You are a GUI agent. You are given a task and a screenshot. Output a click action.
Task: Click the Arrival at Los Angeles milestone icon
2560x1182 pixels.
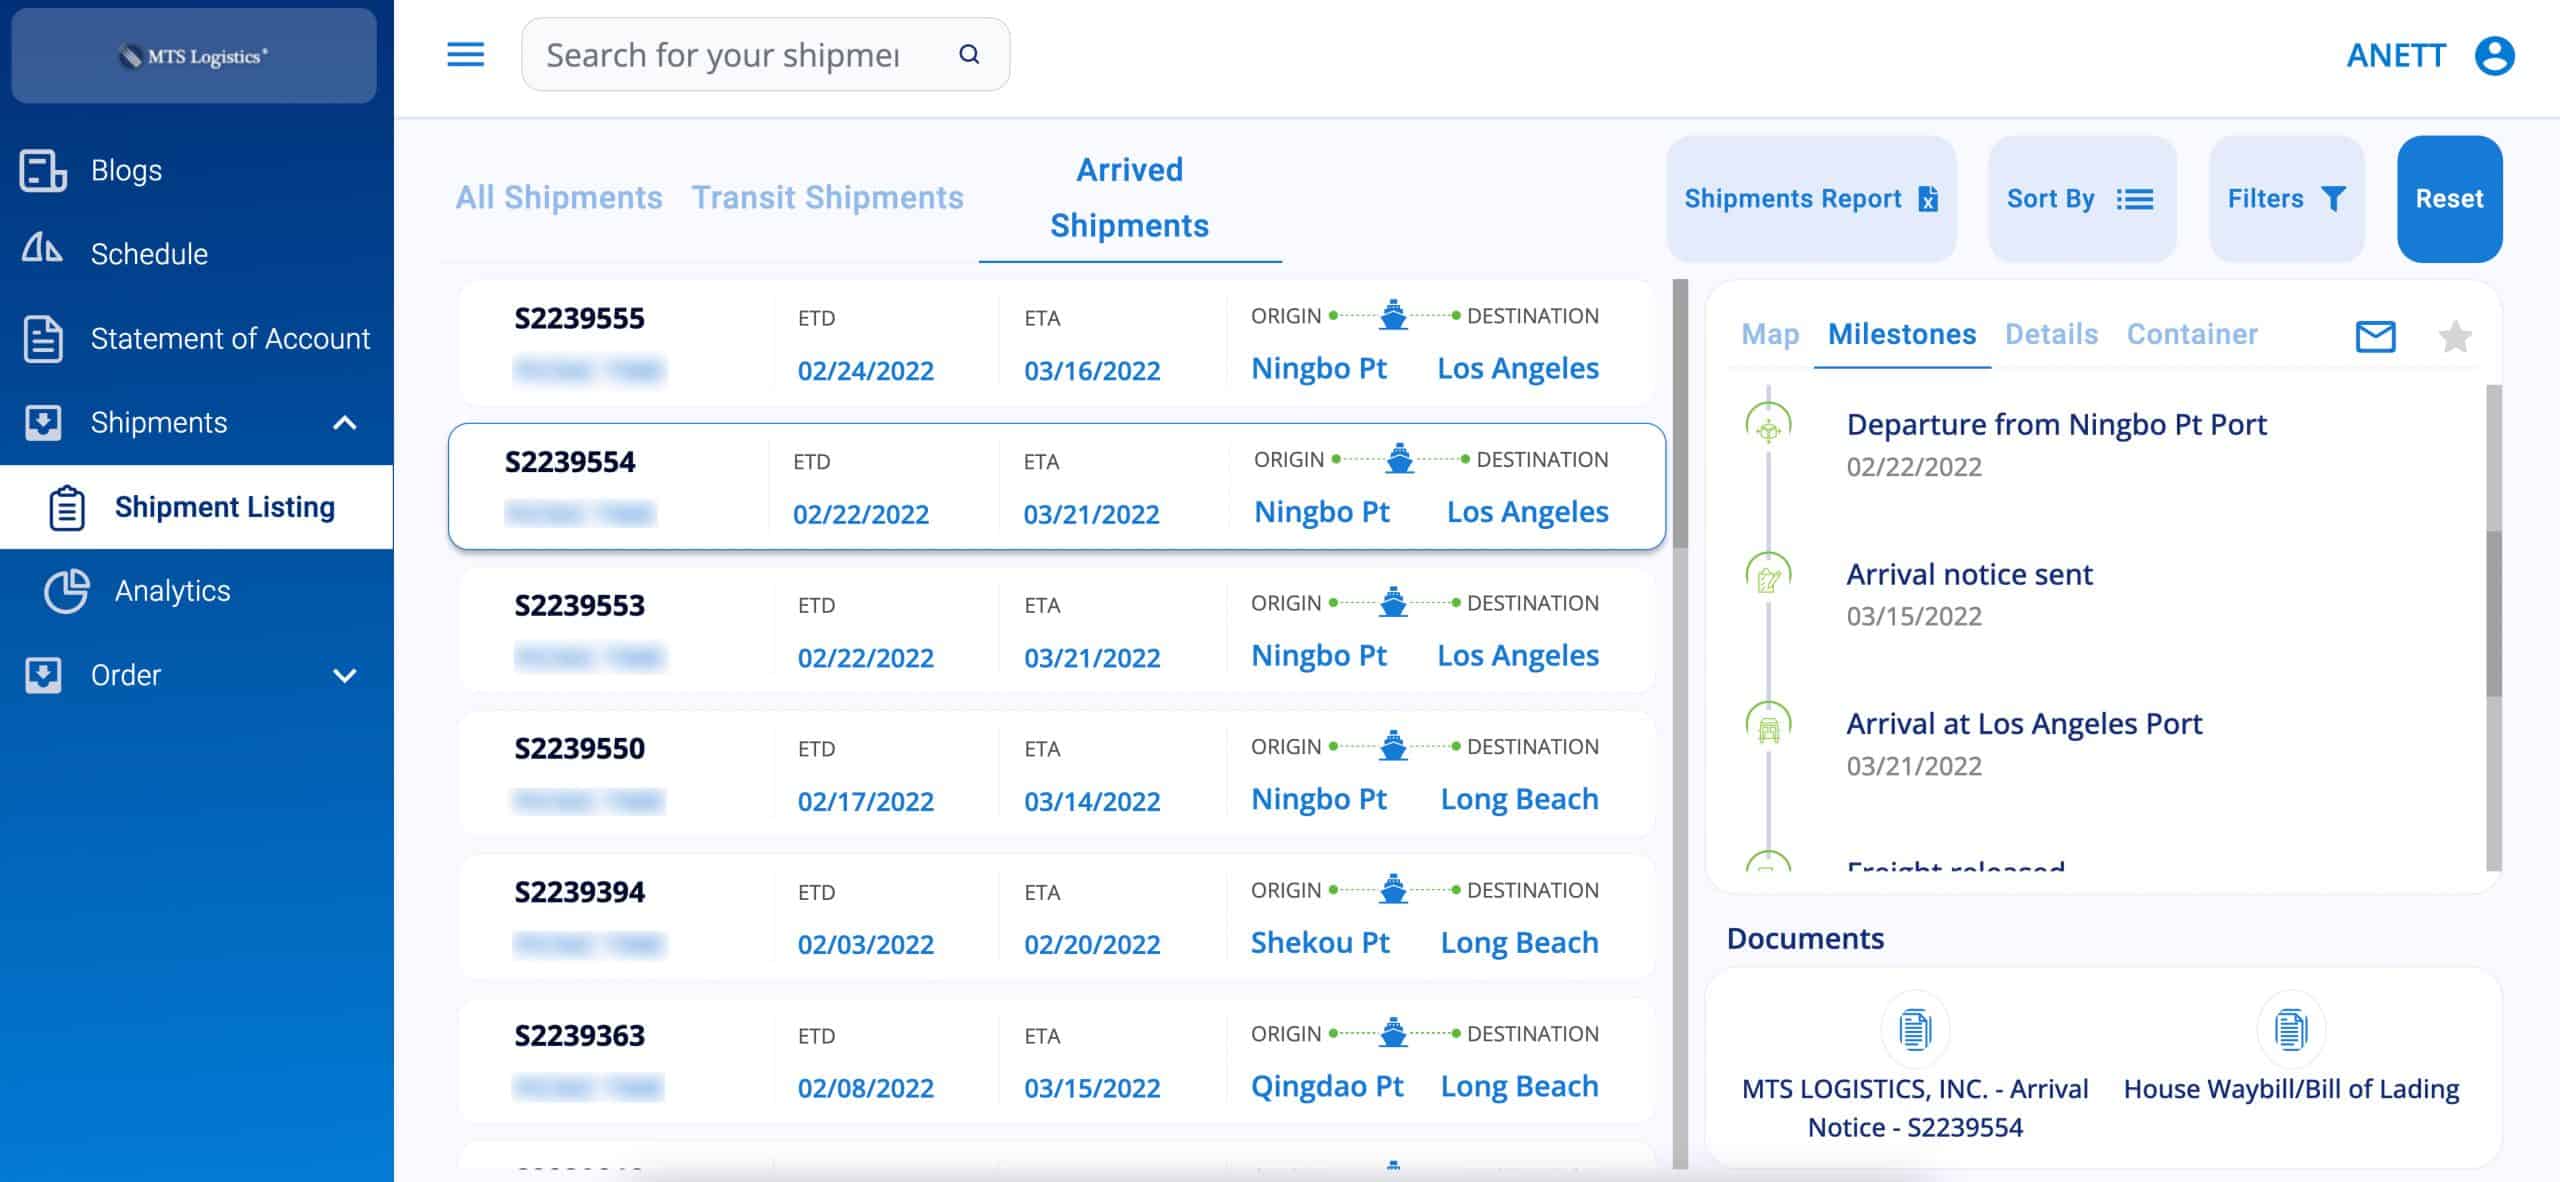[x=1768, y=724]
